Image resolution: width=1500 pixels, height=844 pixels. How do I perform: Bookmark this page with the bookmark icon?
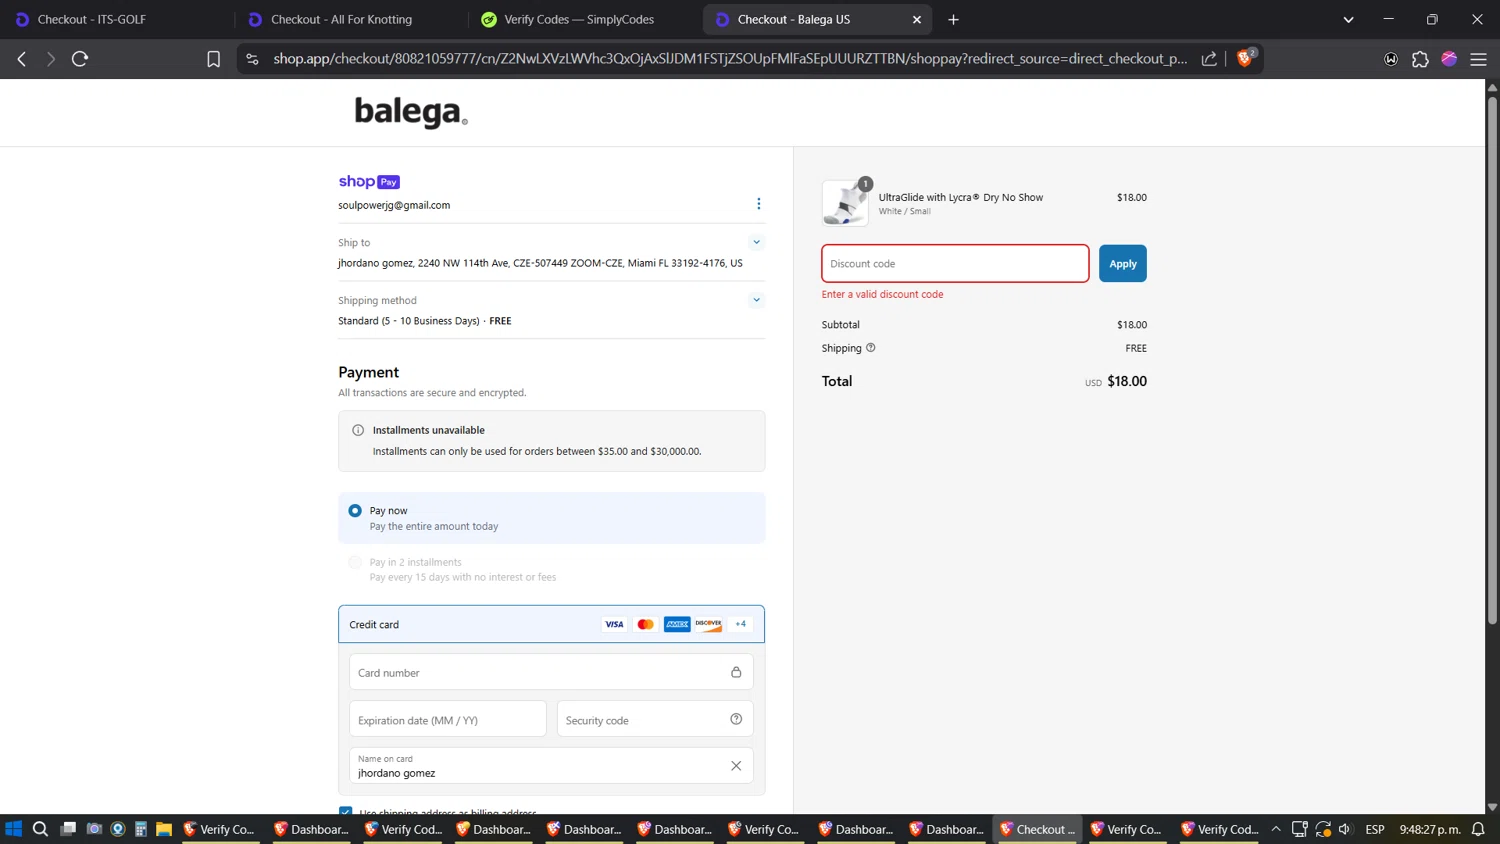point(213,59)
